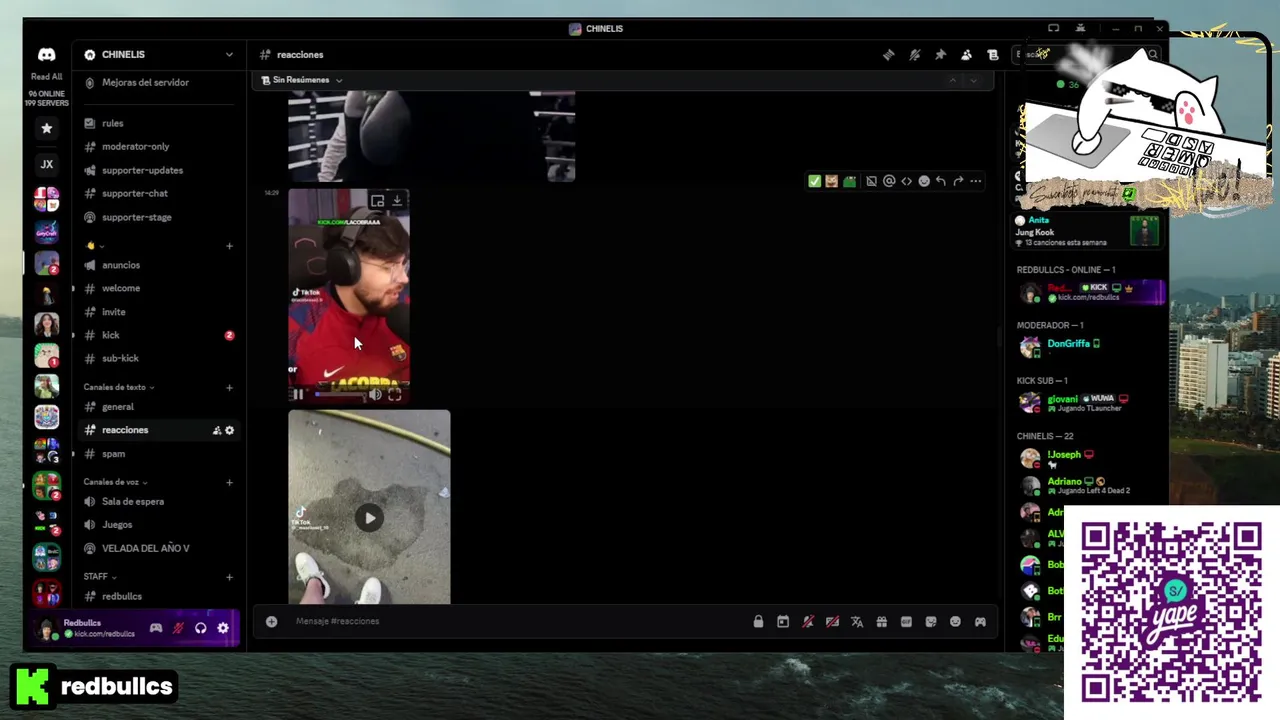
Task: Click the gamepad icon in user panel
Action: tap(156, 628)
